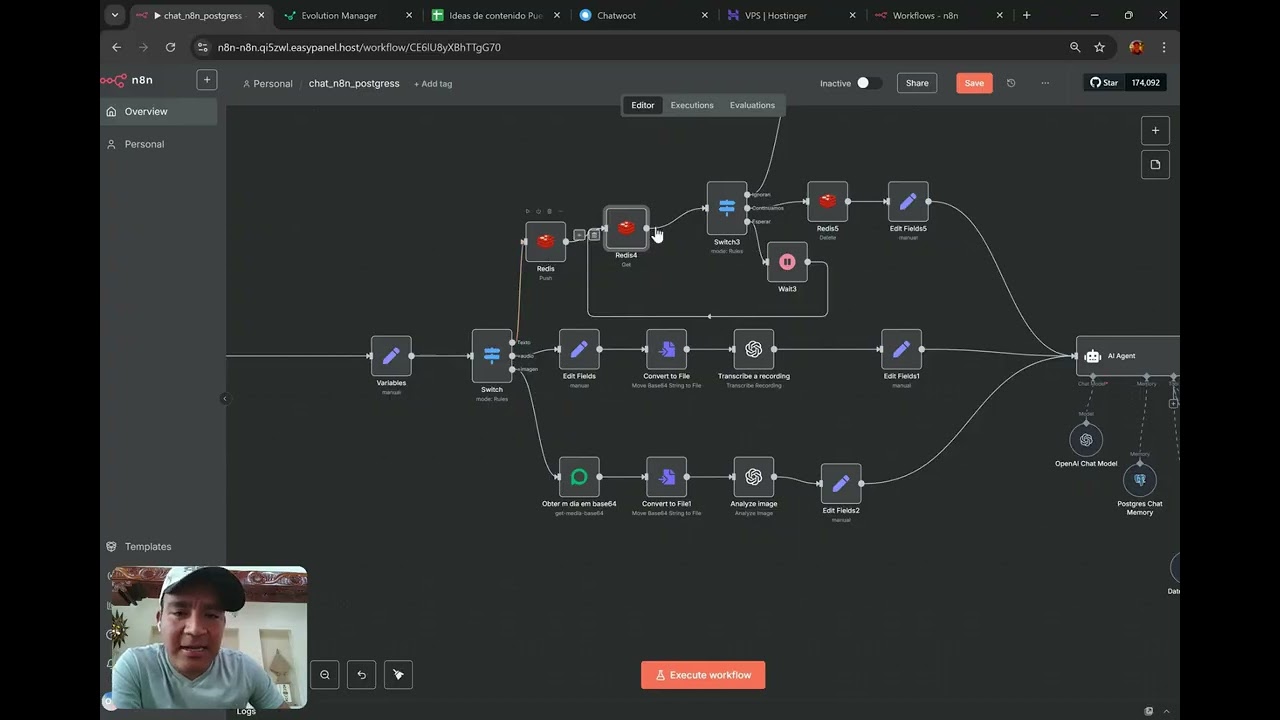Switch to the Workflows - n8n browser tab
The width and height of the screenshot is (1280, 720).
939,16
